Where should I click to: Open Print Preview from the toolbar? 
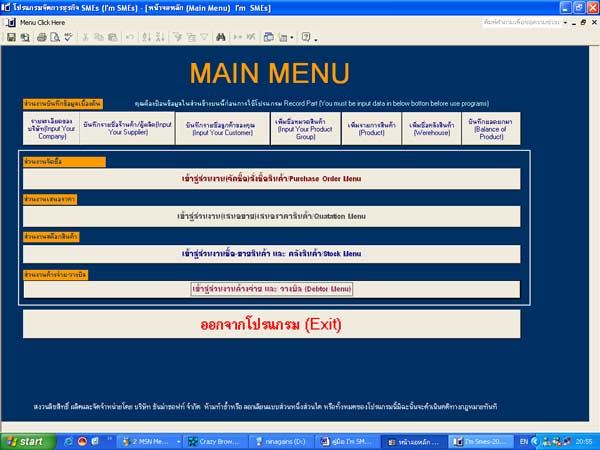(53, 37)
